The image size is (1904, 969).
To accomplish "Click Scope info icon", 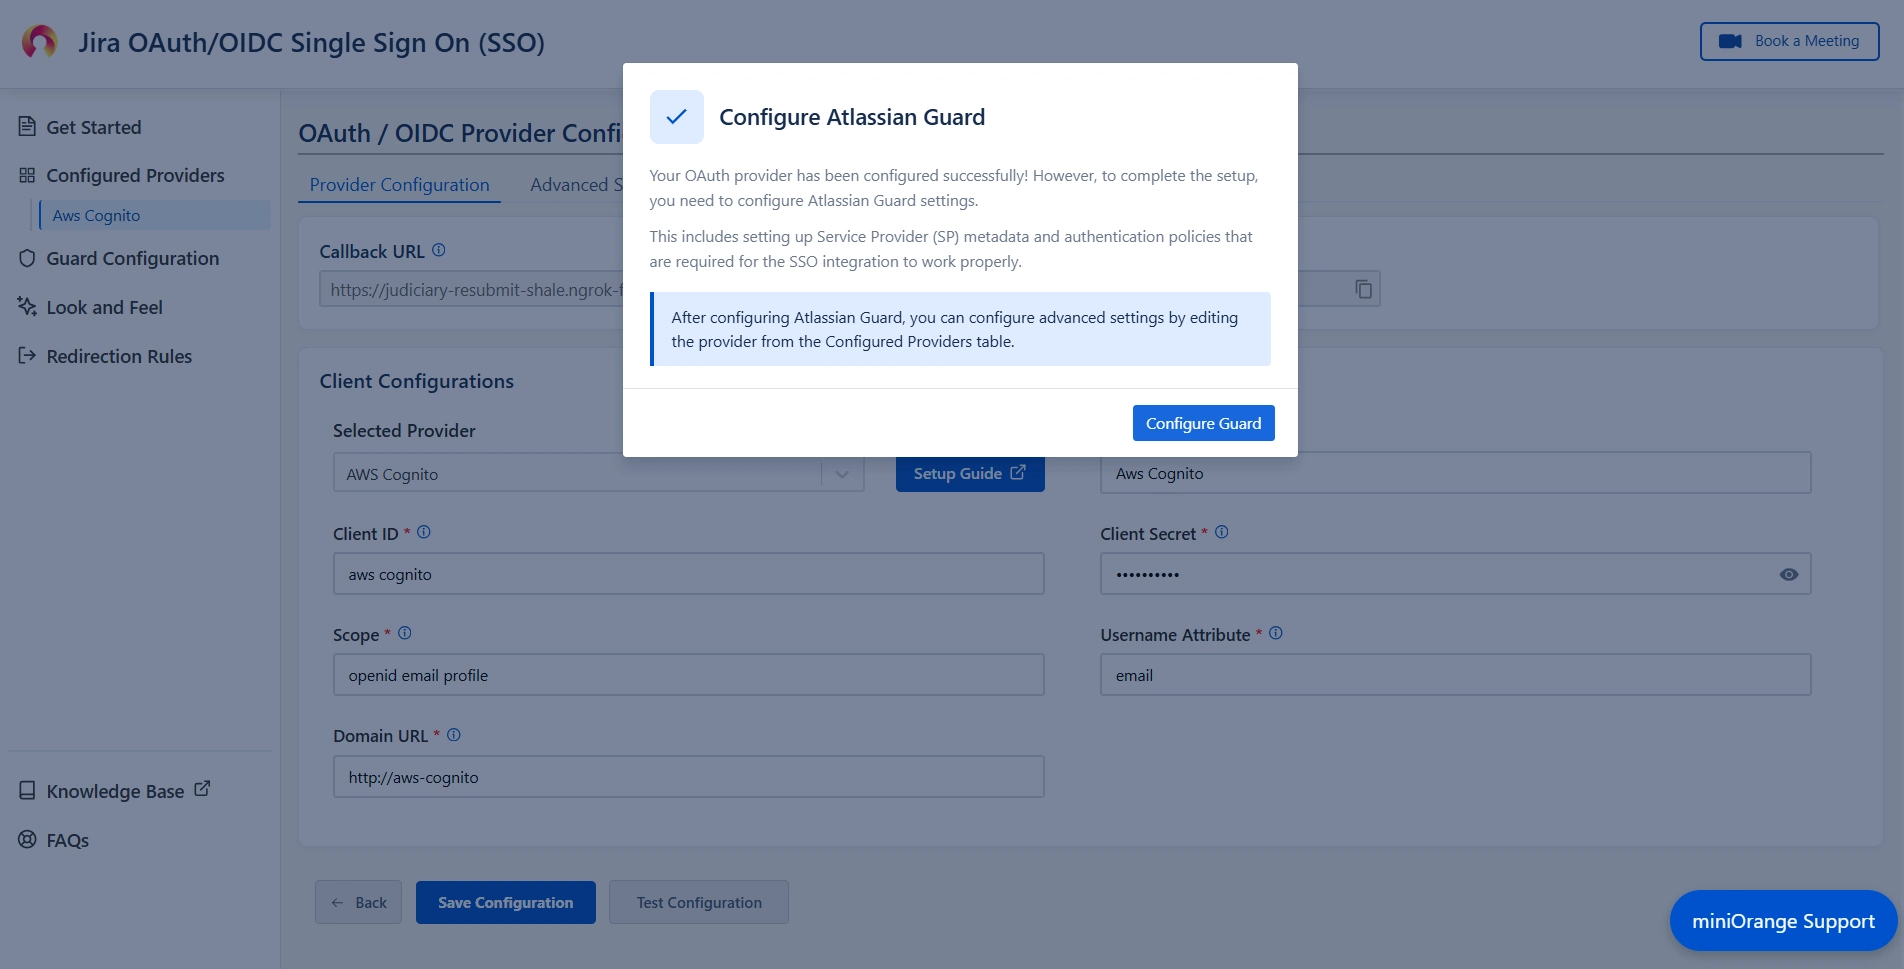I will (x=405, y=633).
